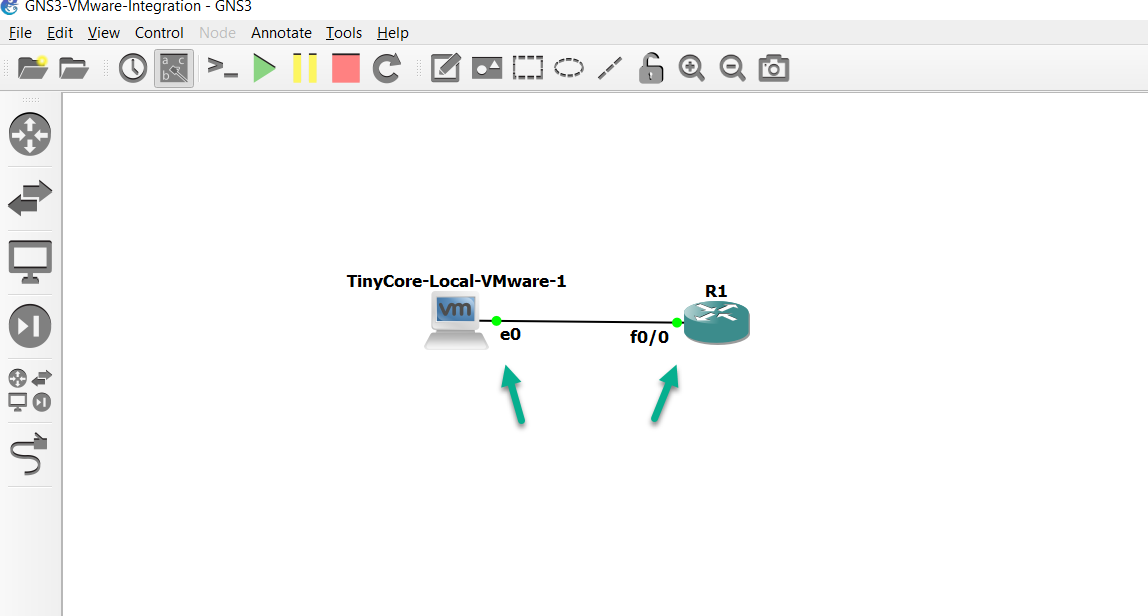1148x616 pixels.
Task: Click the Insert a picture icon
Action: (x=487, y=68)
